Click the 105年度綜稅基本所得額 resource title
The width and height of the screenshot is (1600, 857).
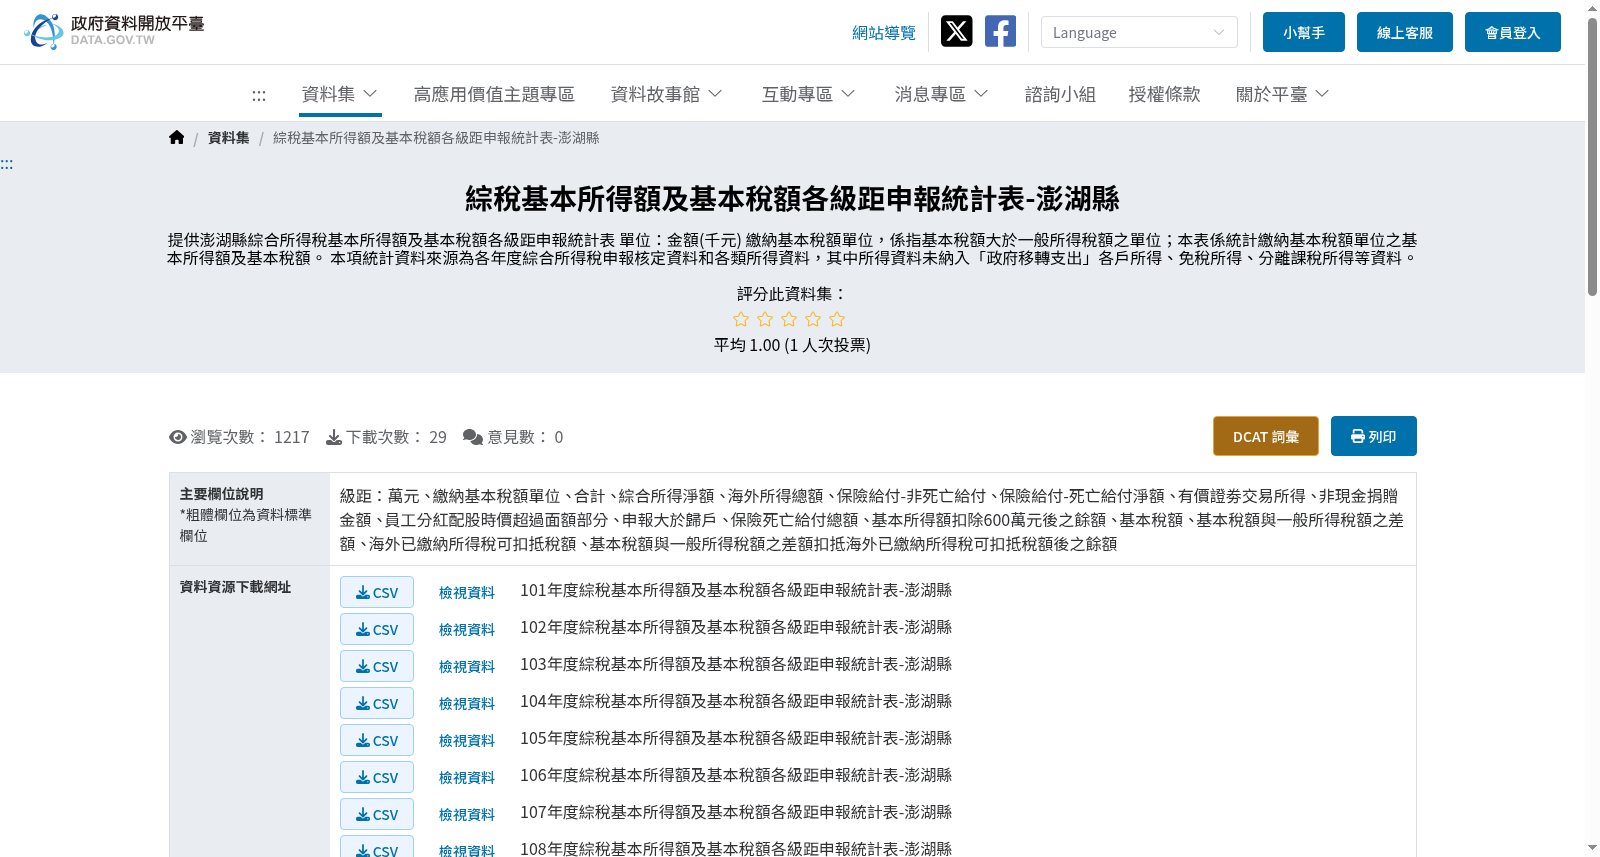pos(736,739)
